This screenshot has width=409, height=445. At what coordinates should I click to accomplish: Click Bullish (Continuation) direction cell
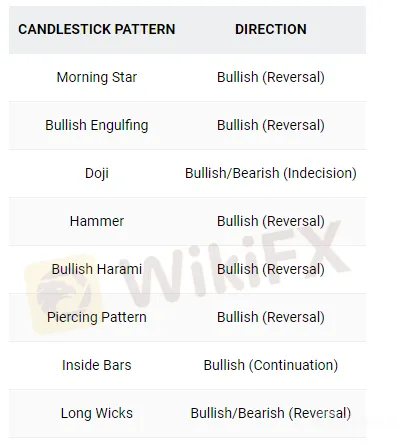tap(271, 365)
